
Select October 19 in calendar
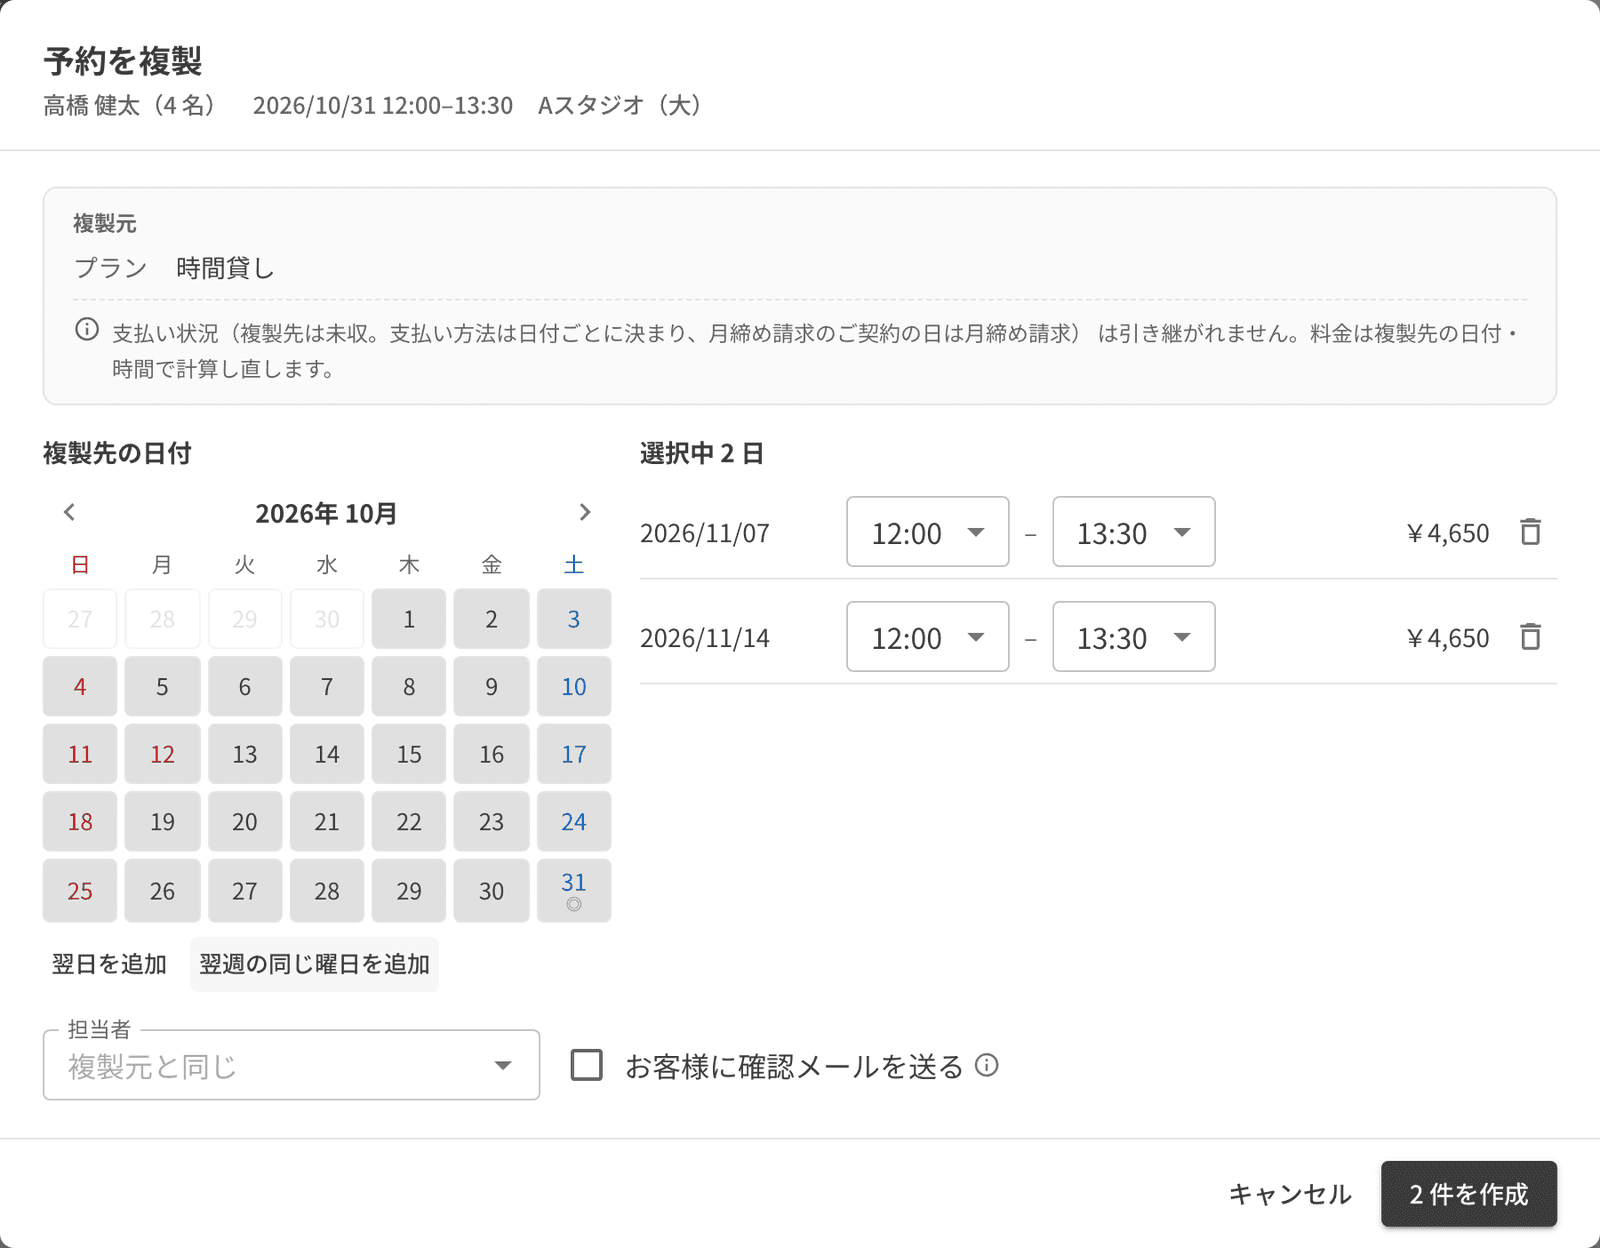pyautogui.click(x=162, y=822)
